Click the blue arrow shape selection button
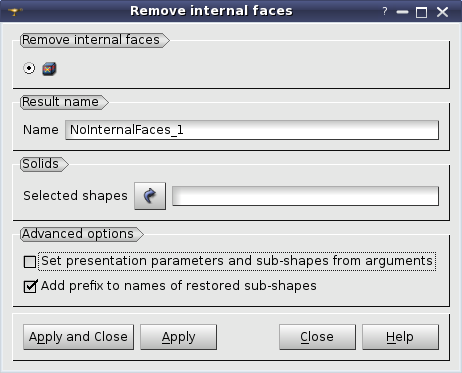The image size is (462, 373). click(x=150, y=196)
